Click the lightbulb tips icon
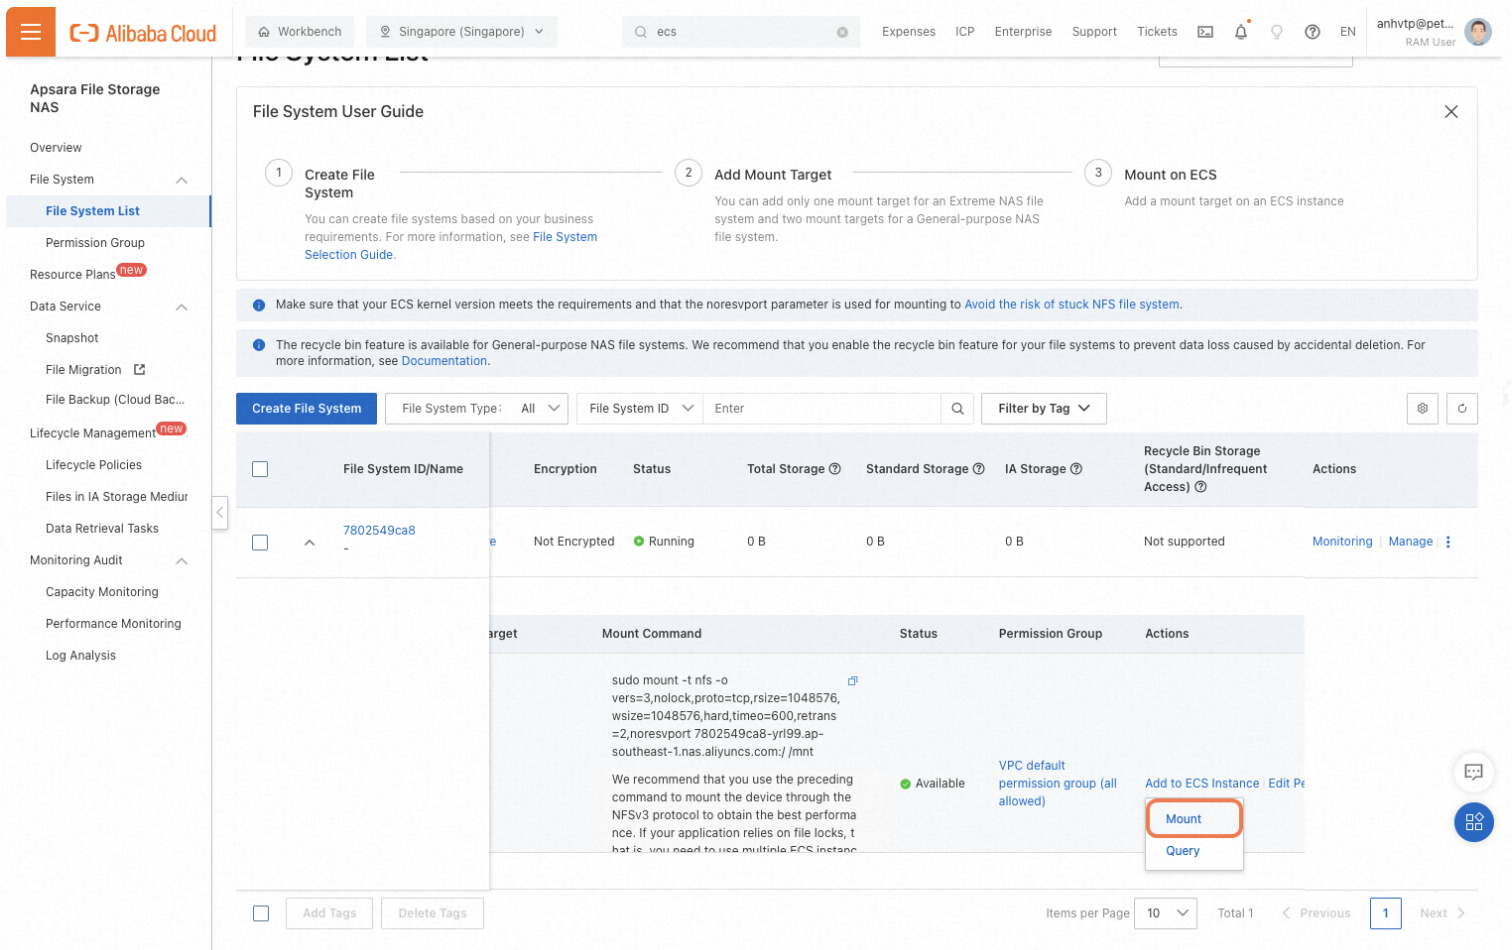The width and height of the screenshot is (1512, 950). click(x=1277, y=32)
